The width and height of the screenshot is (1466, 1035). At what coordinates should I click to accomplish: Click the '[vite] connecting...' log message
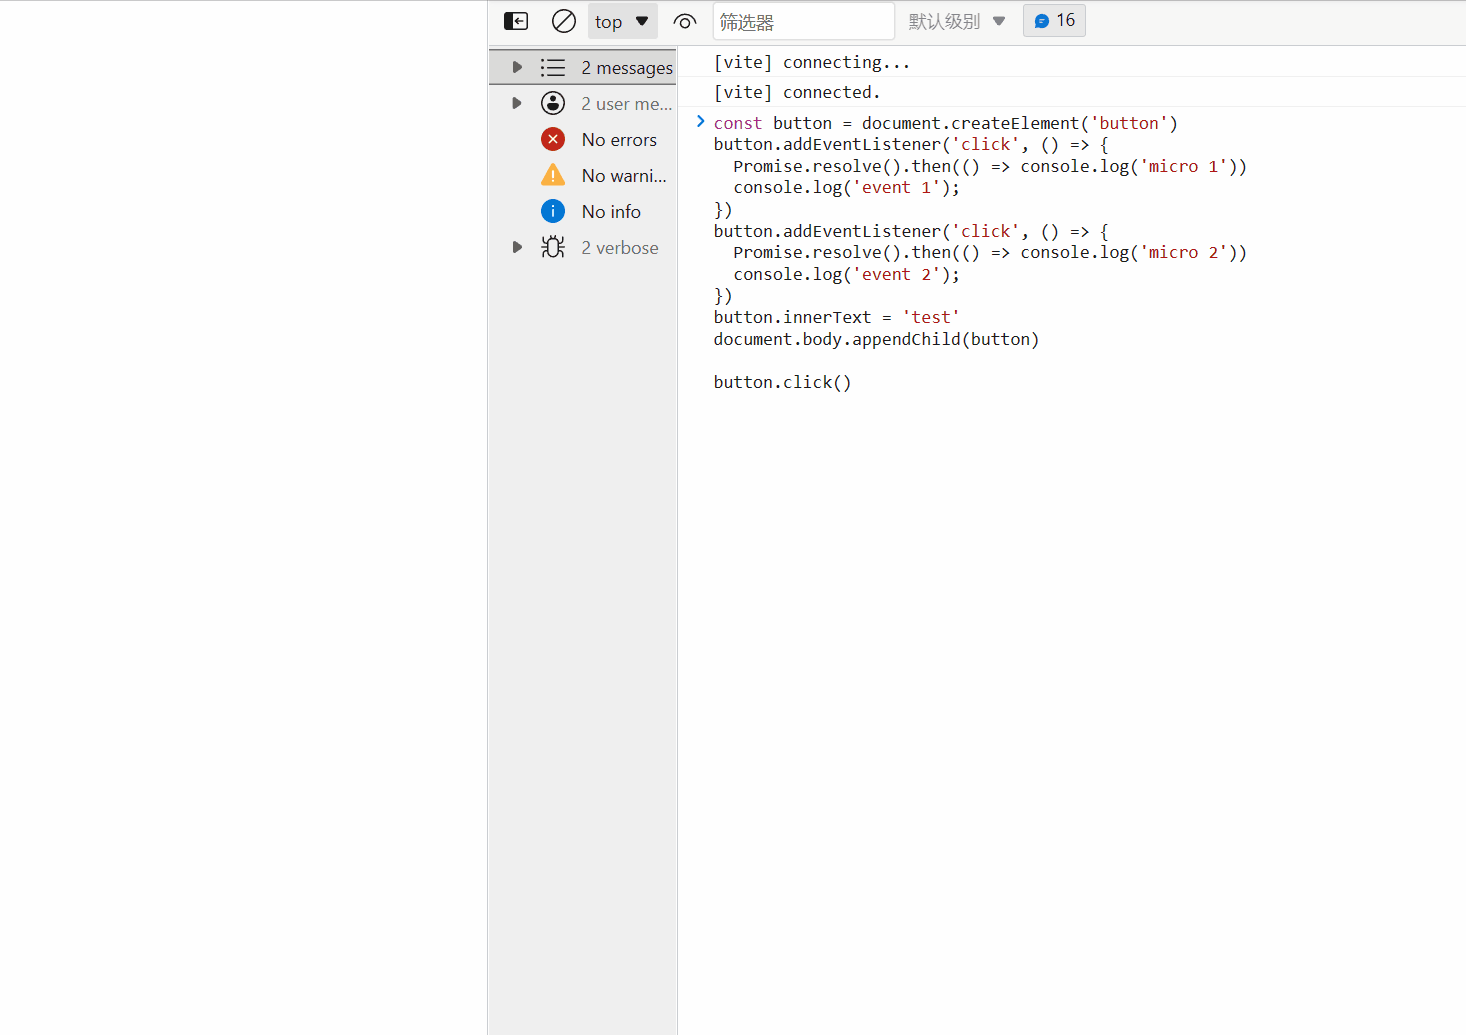pos(812,62)
